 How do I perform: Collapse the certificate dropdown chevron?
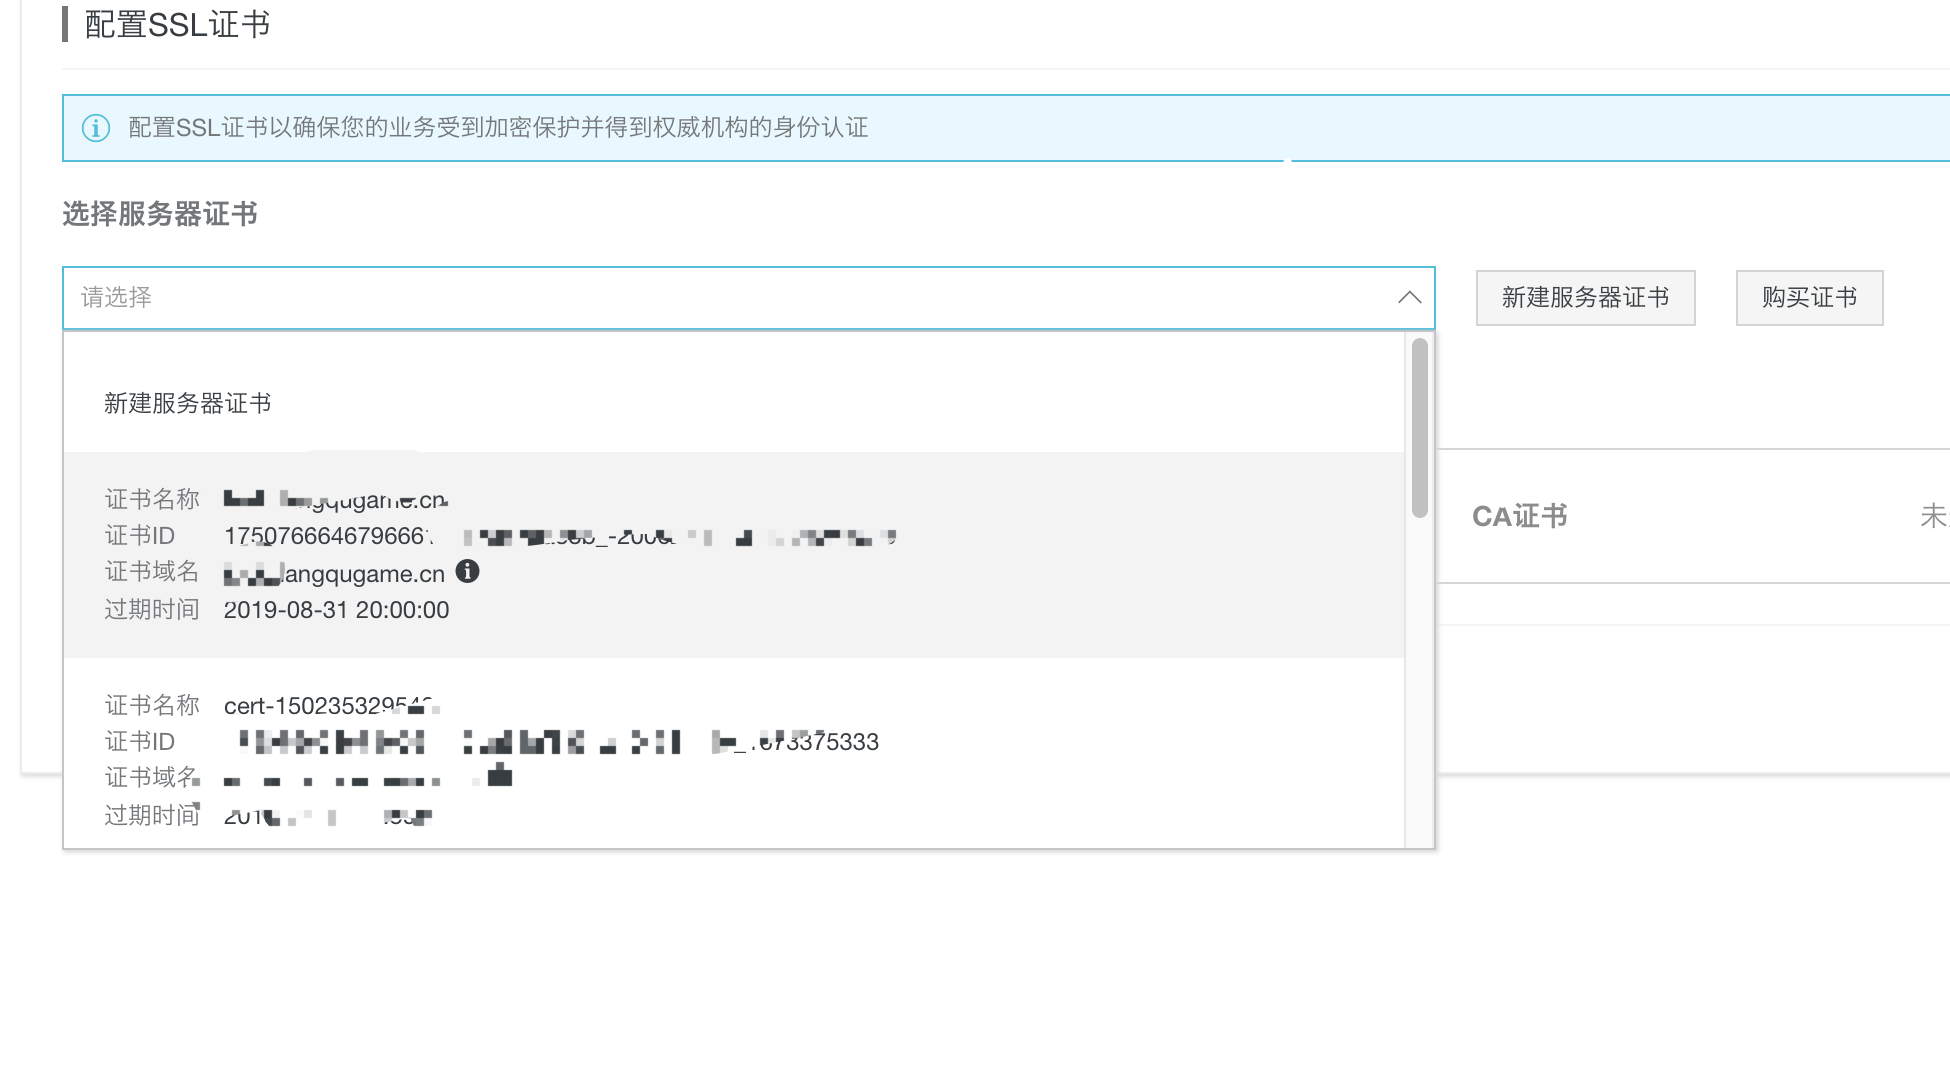[x=1409, y=297]
